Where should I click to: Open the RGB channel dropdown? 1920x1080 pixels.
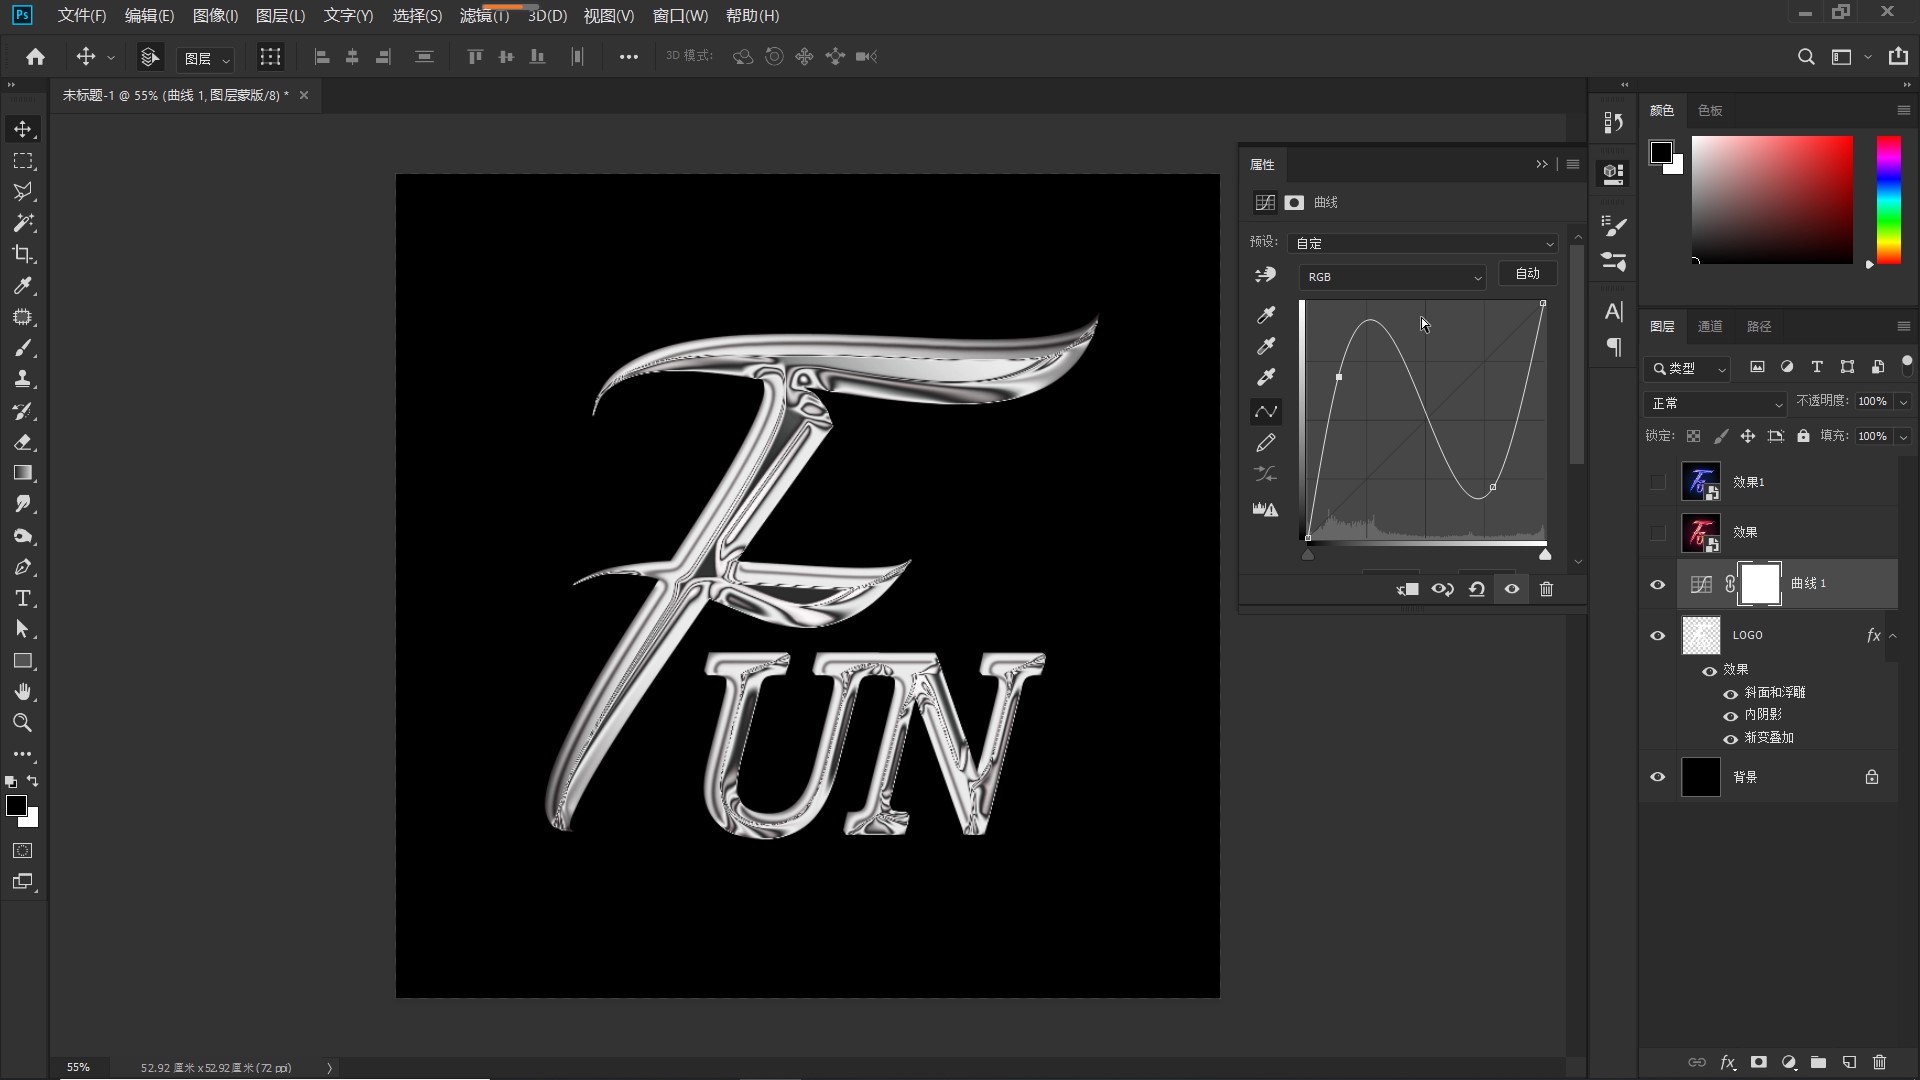tap(1392, 277)
